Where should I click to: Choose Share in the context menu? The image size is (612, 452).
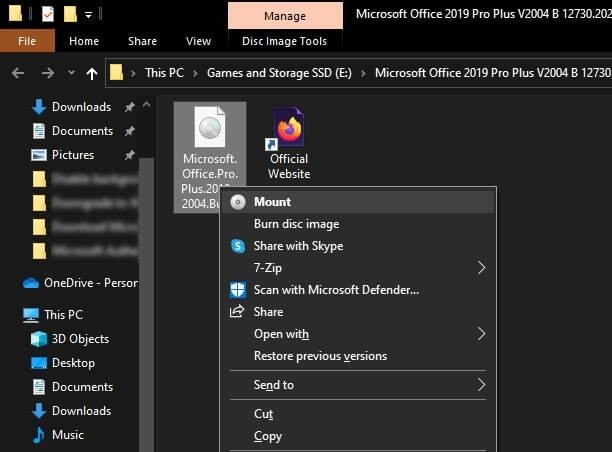click(358, 312)
